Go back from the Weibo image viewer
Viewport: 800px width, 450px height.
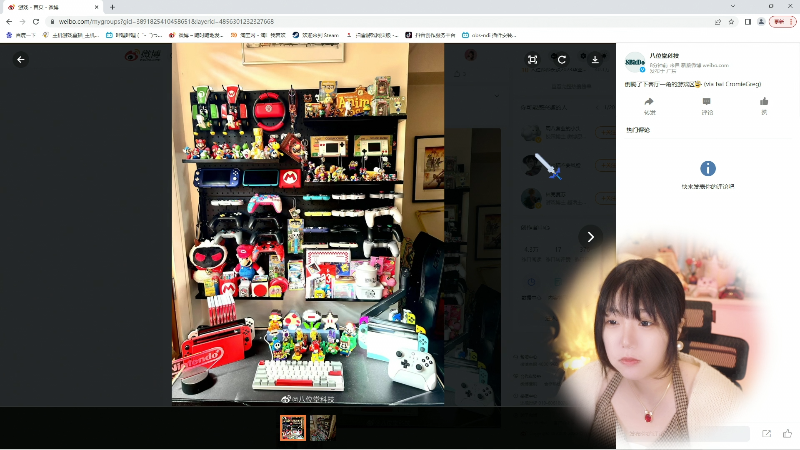pos(20,60)
